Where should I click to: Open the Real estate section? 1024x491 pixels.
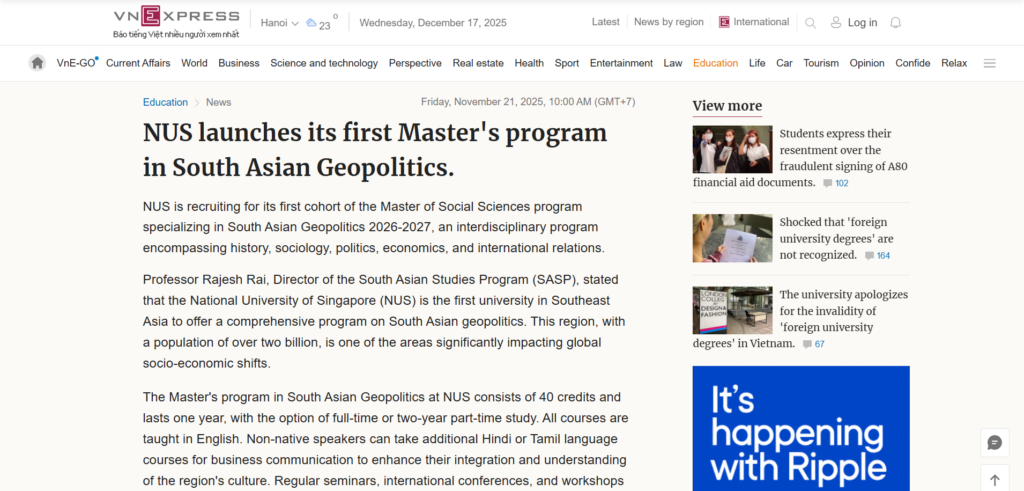(478, 63)
